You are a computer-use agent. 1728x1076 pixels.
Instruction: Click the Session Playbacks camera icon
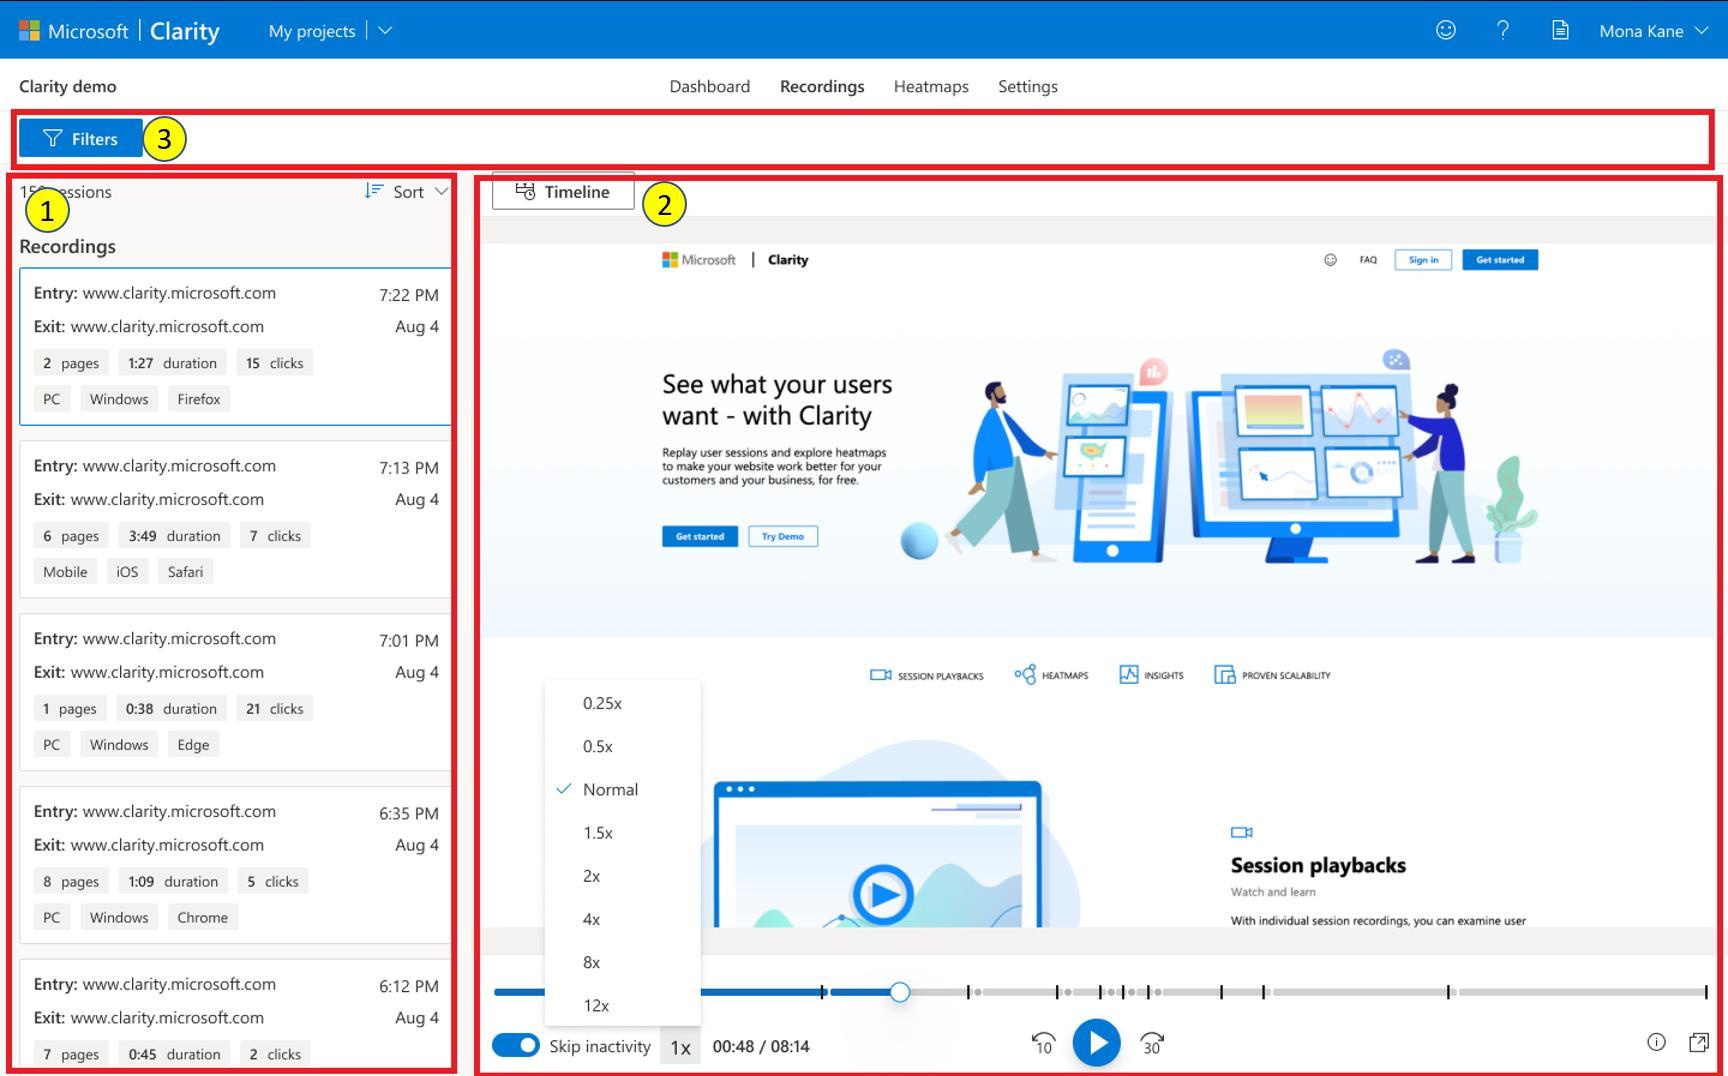880,675
